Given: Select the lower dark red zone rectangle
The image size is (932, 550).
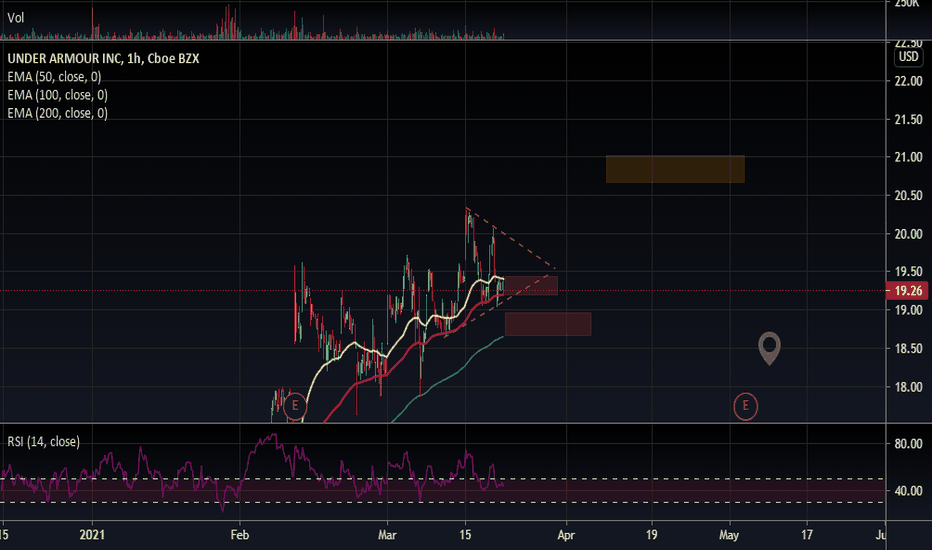Looking at the screenshot, I should [548, 324].
